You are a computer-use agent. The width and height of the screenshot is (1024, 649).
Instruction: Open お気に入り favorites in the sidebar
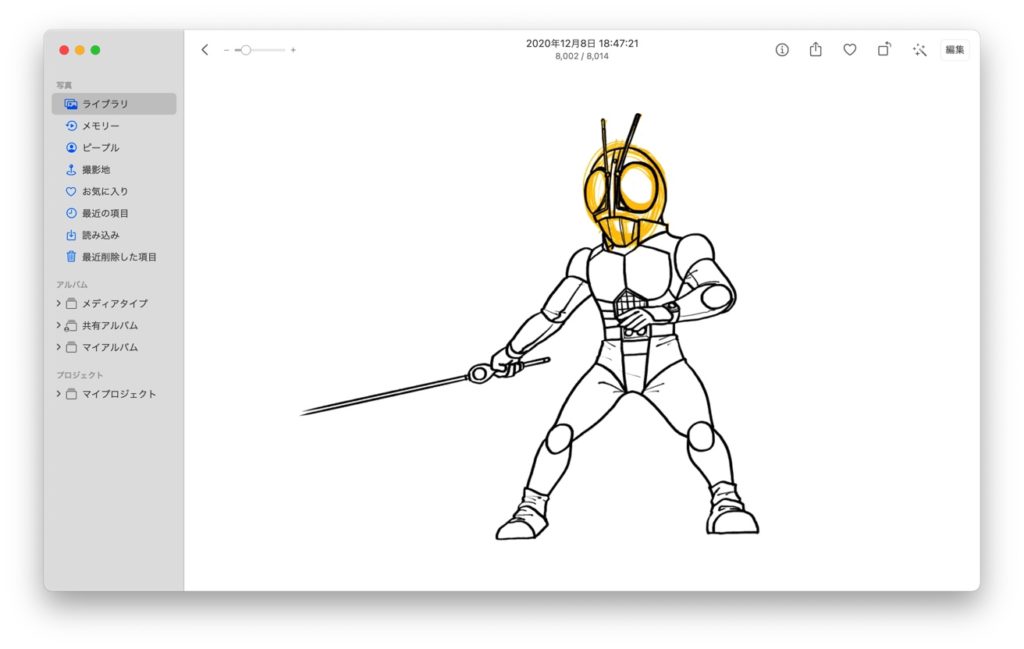pyautogui.click(x=114, y=191)
